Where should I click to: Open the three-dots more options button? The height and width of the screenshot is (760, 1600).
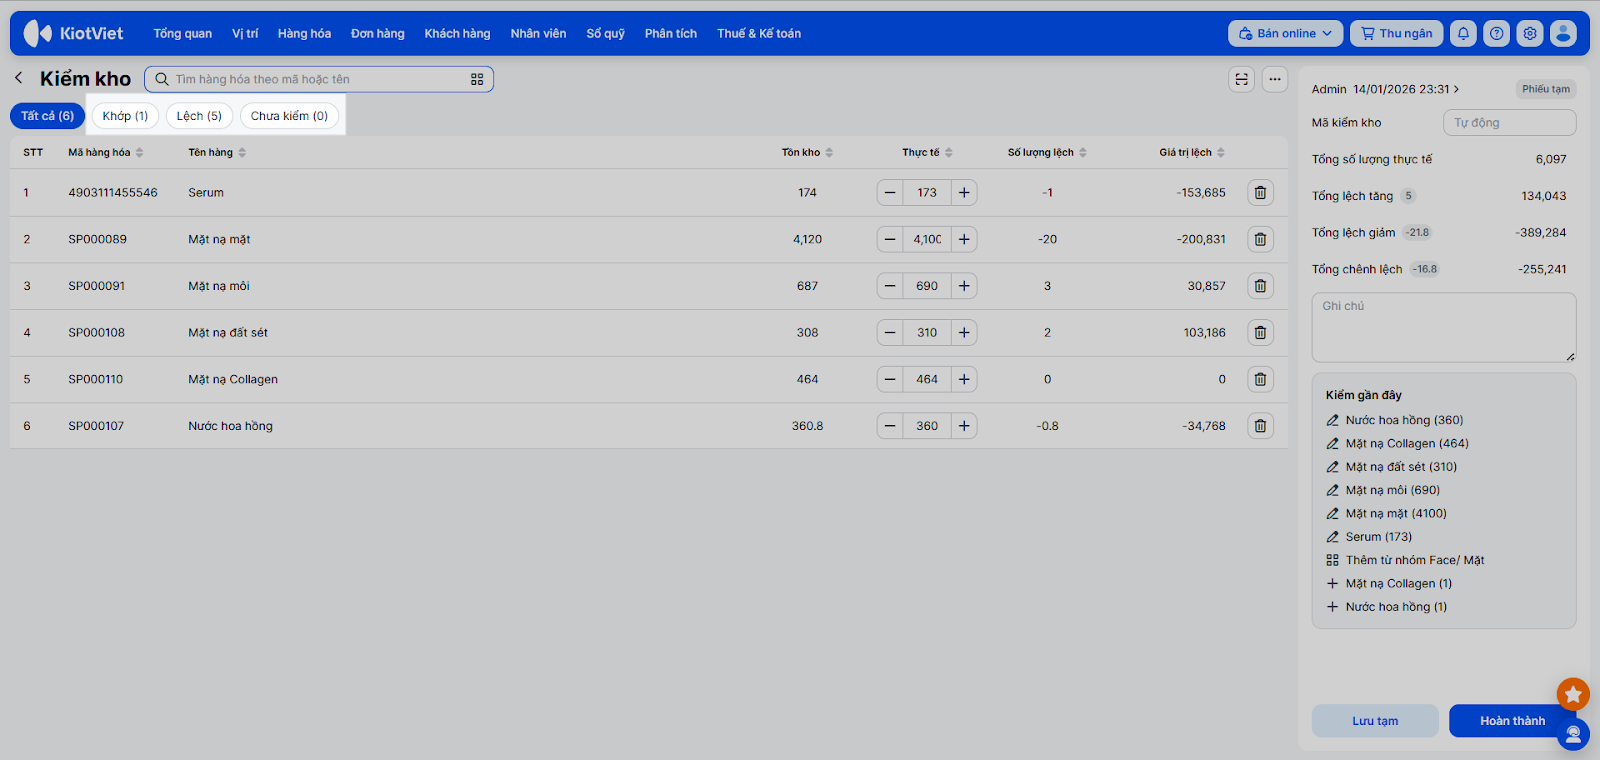(x=1275, y=79)
